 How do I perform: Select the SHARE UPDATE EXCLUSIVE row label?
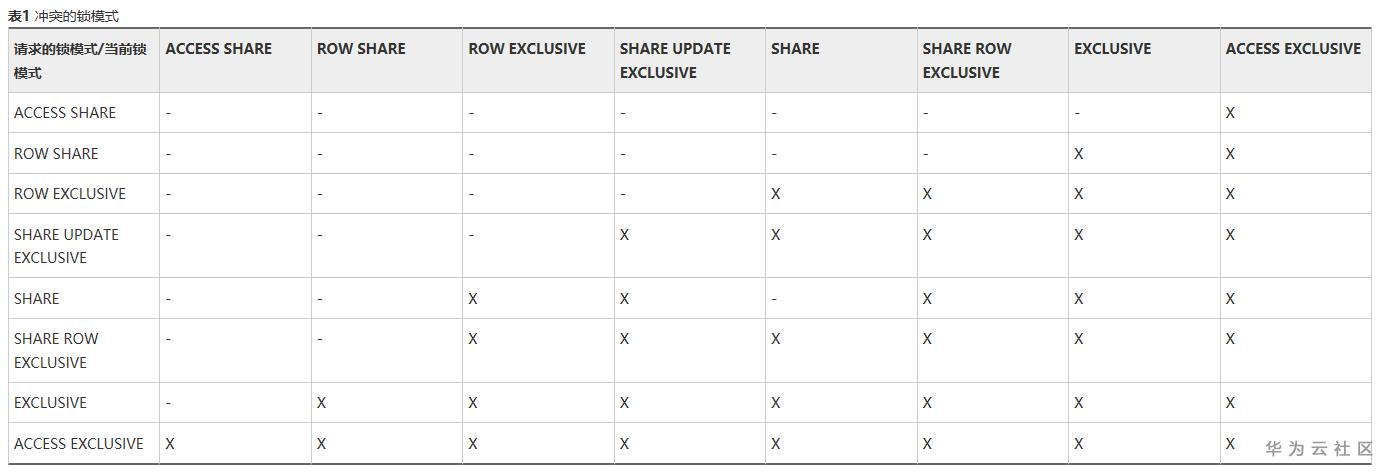pos(66,246)
